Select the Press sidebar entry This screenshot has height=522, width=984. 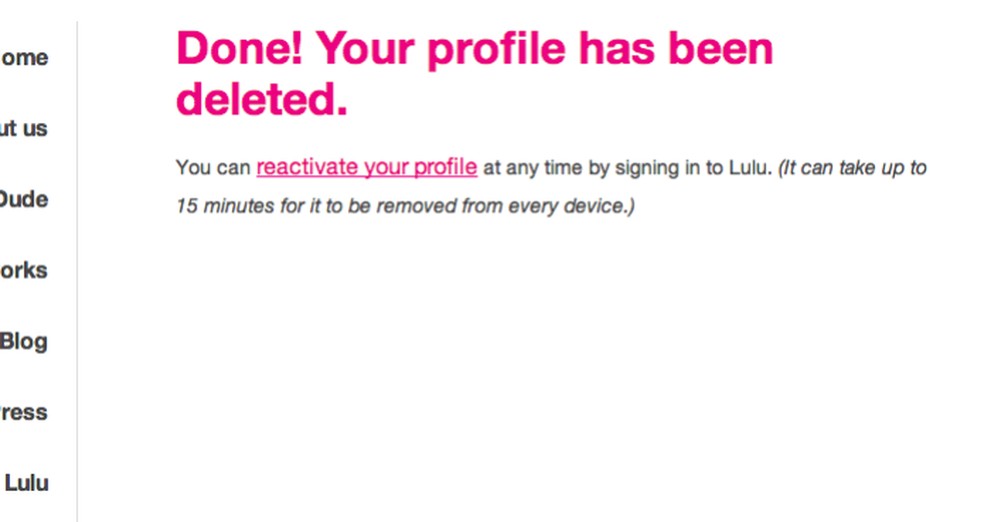coord(24,413)
